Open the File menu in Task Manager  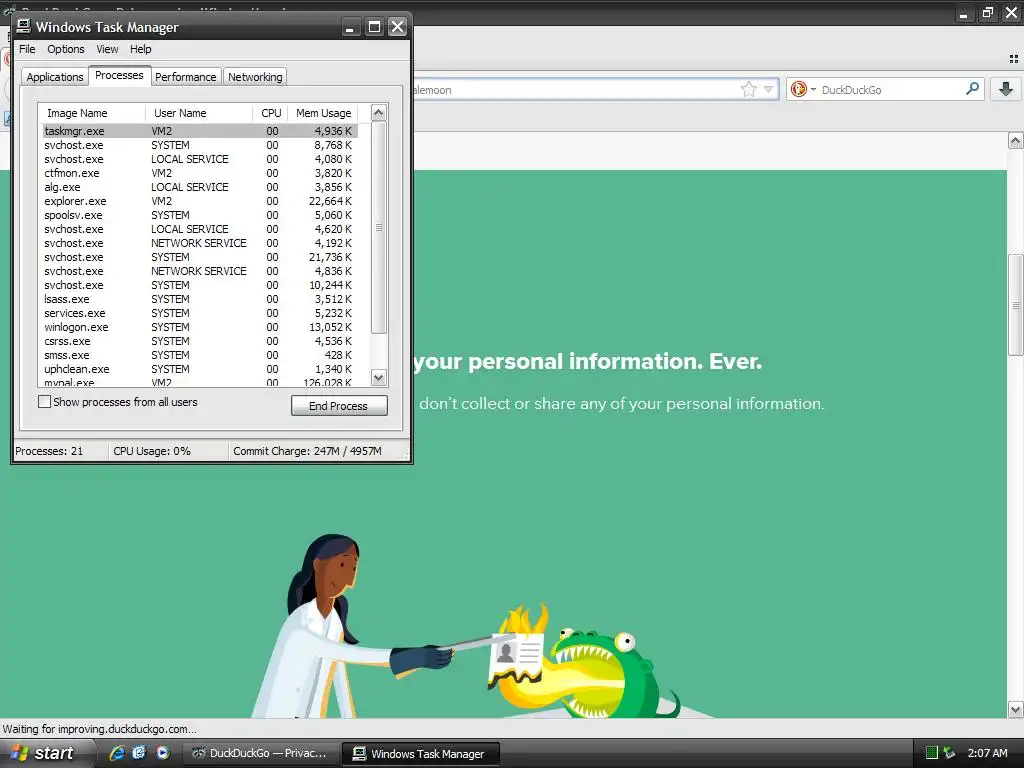(27, 49)
